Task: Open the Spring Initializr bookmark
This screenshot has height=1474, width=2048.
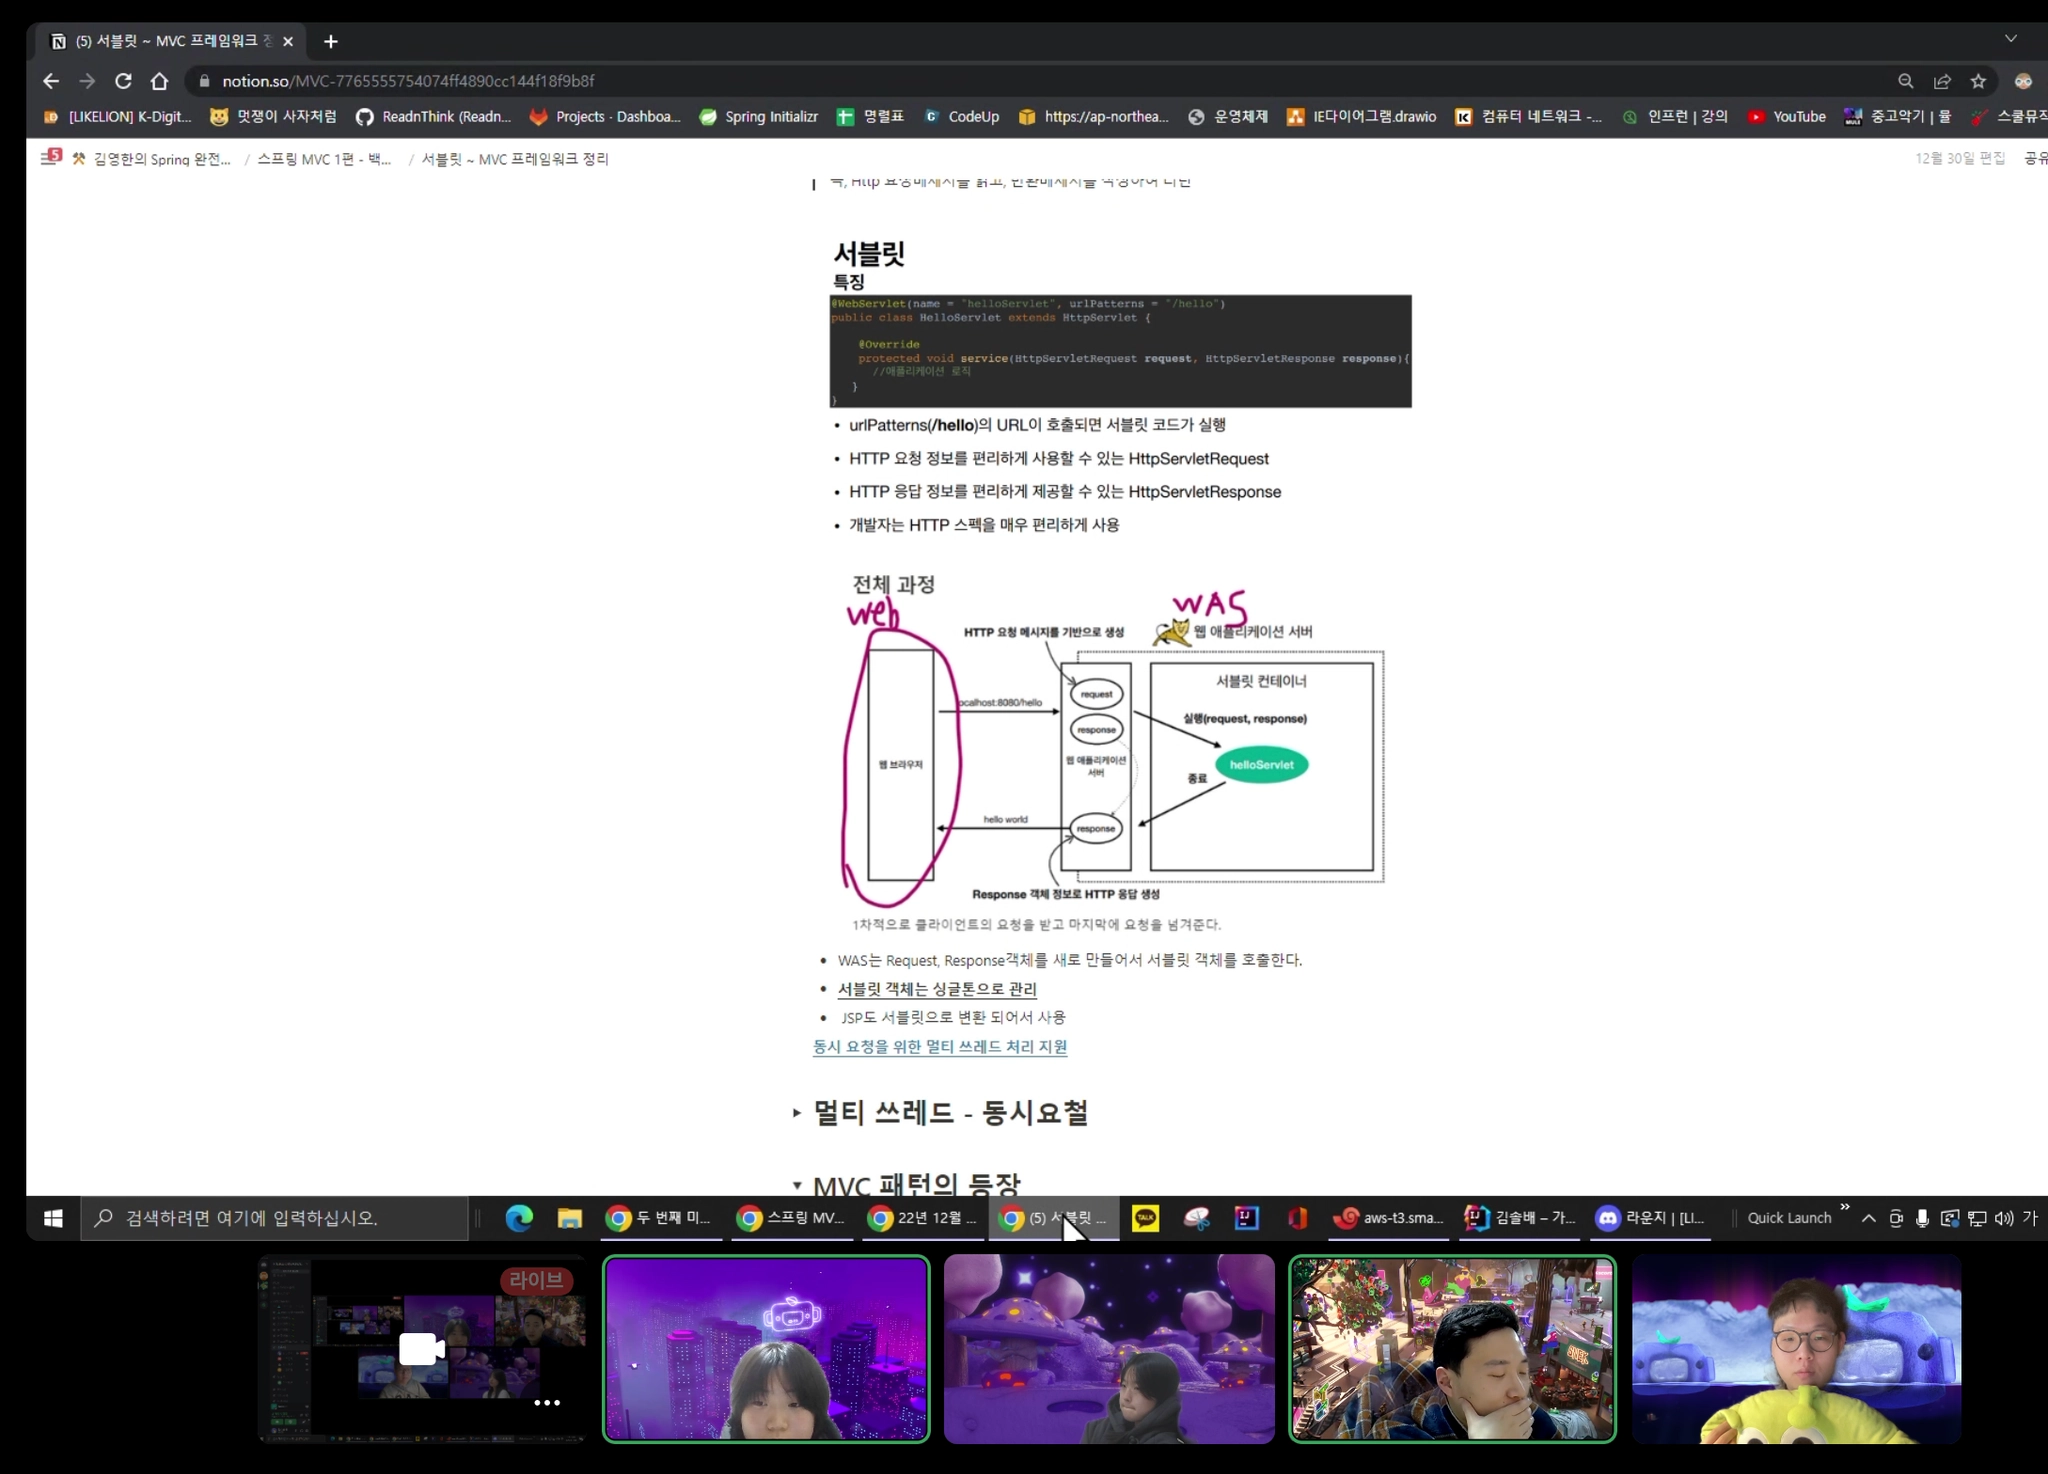Action: [x=759, y=117]
